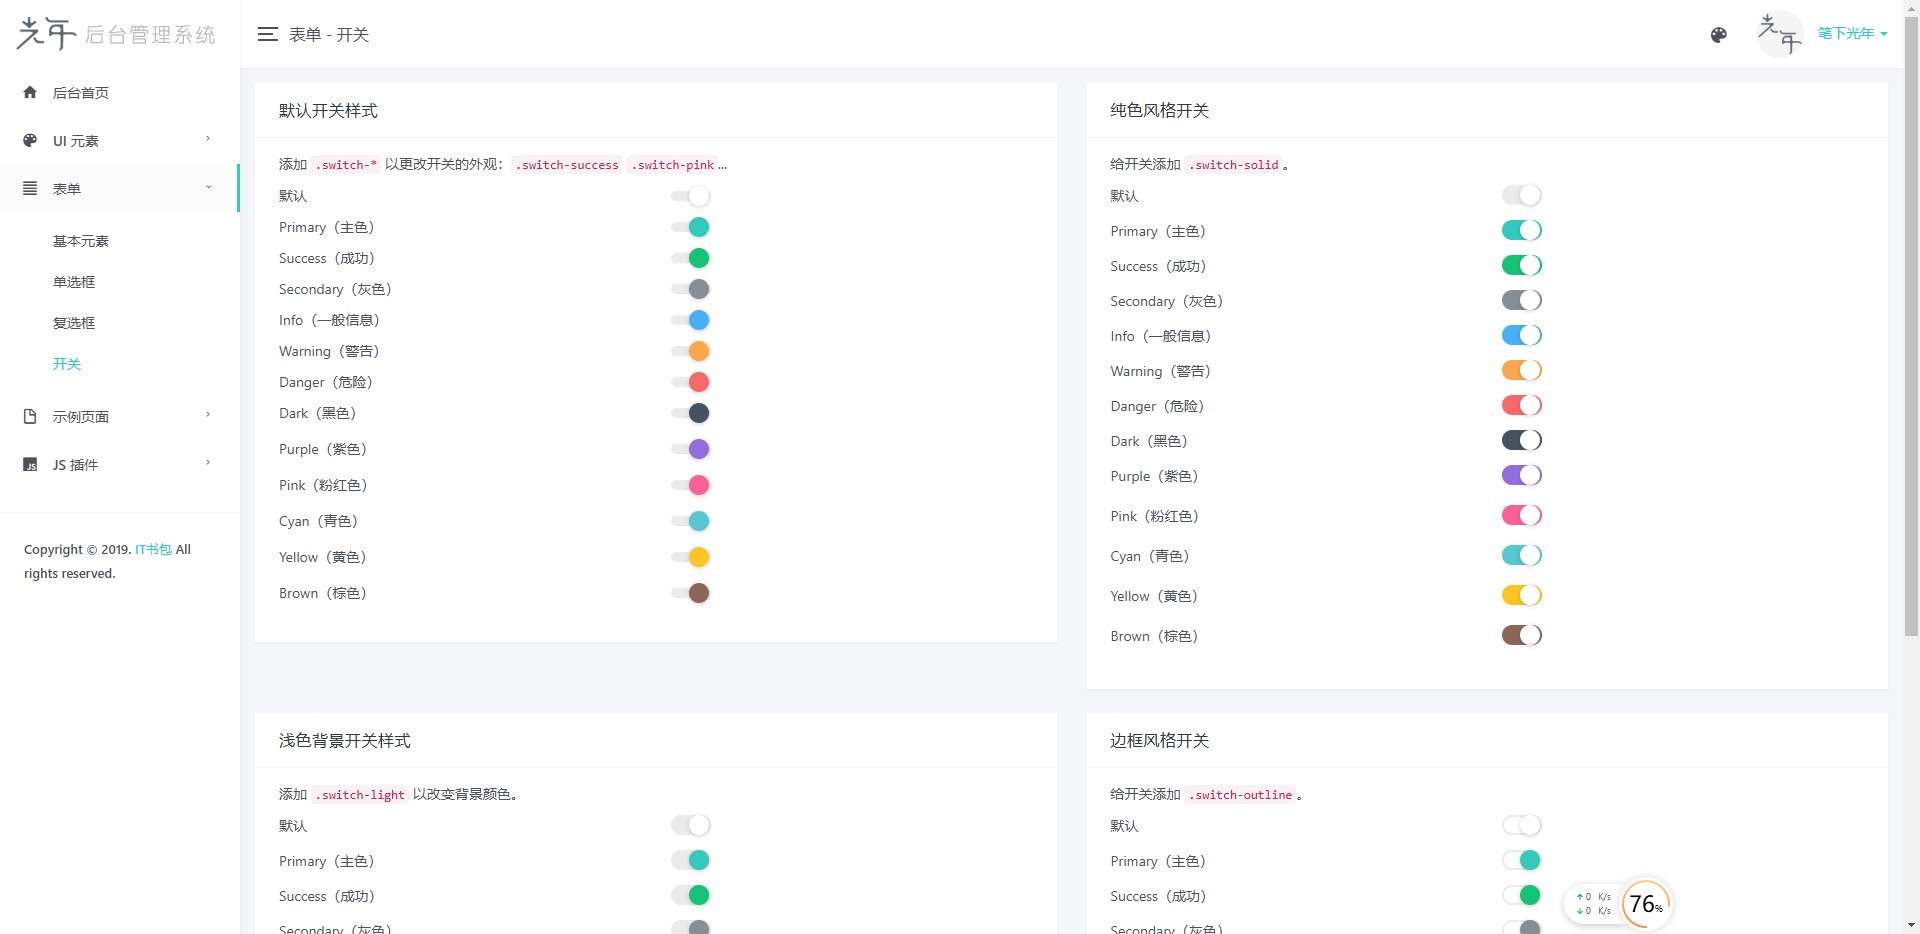
Task: Click the site logo 后台管理系统
Action: pyautogui.click(x=117, y=34)
